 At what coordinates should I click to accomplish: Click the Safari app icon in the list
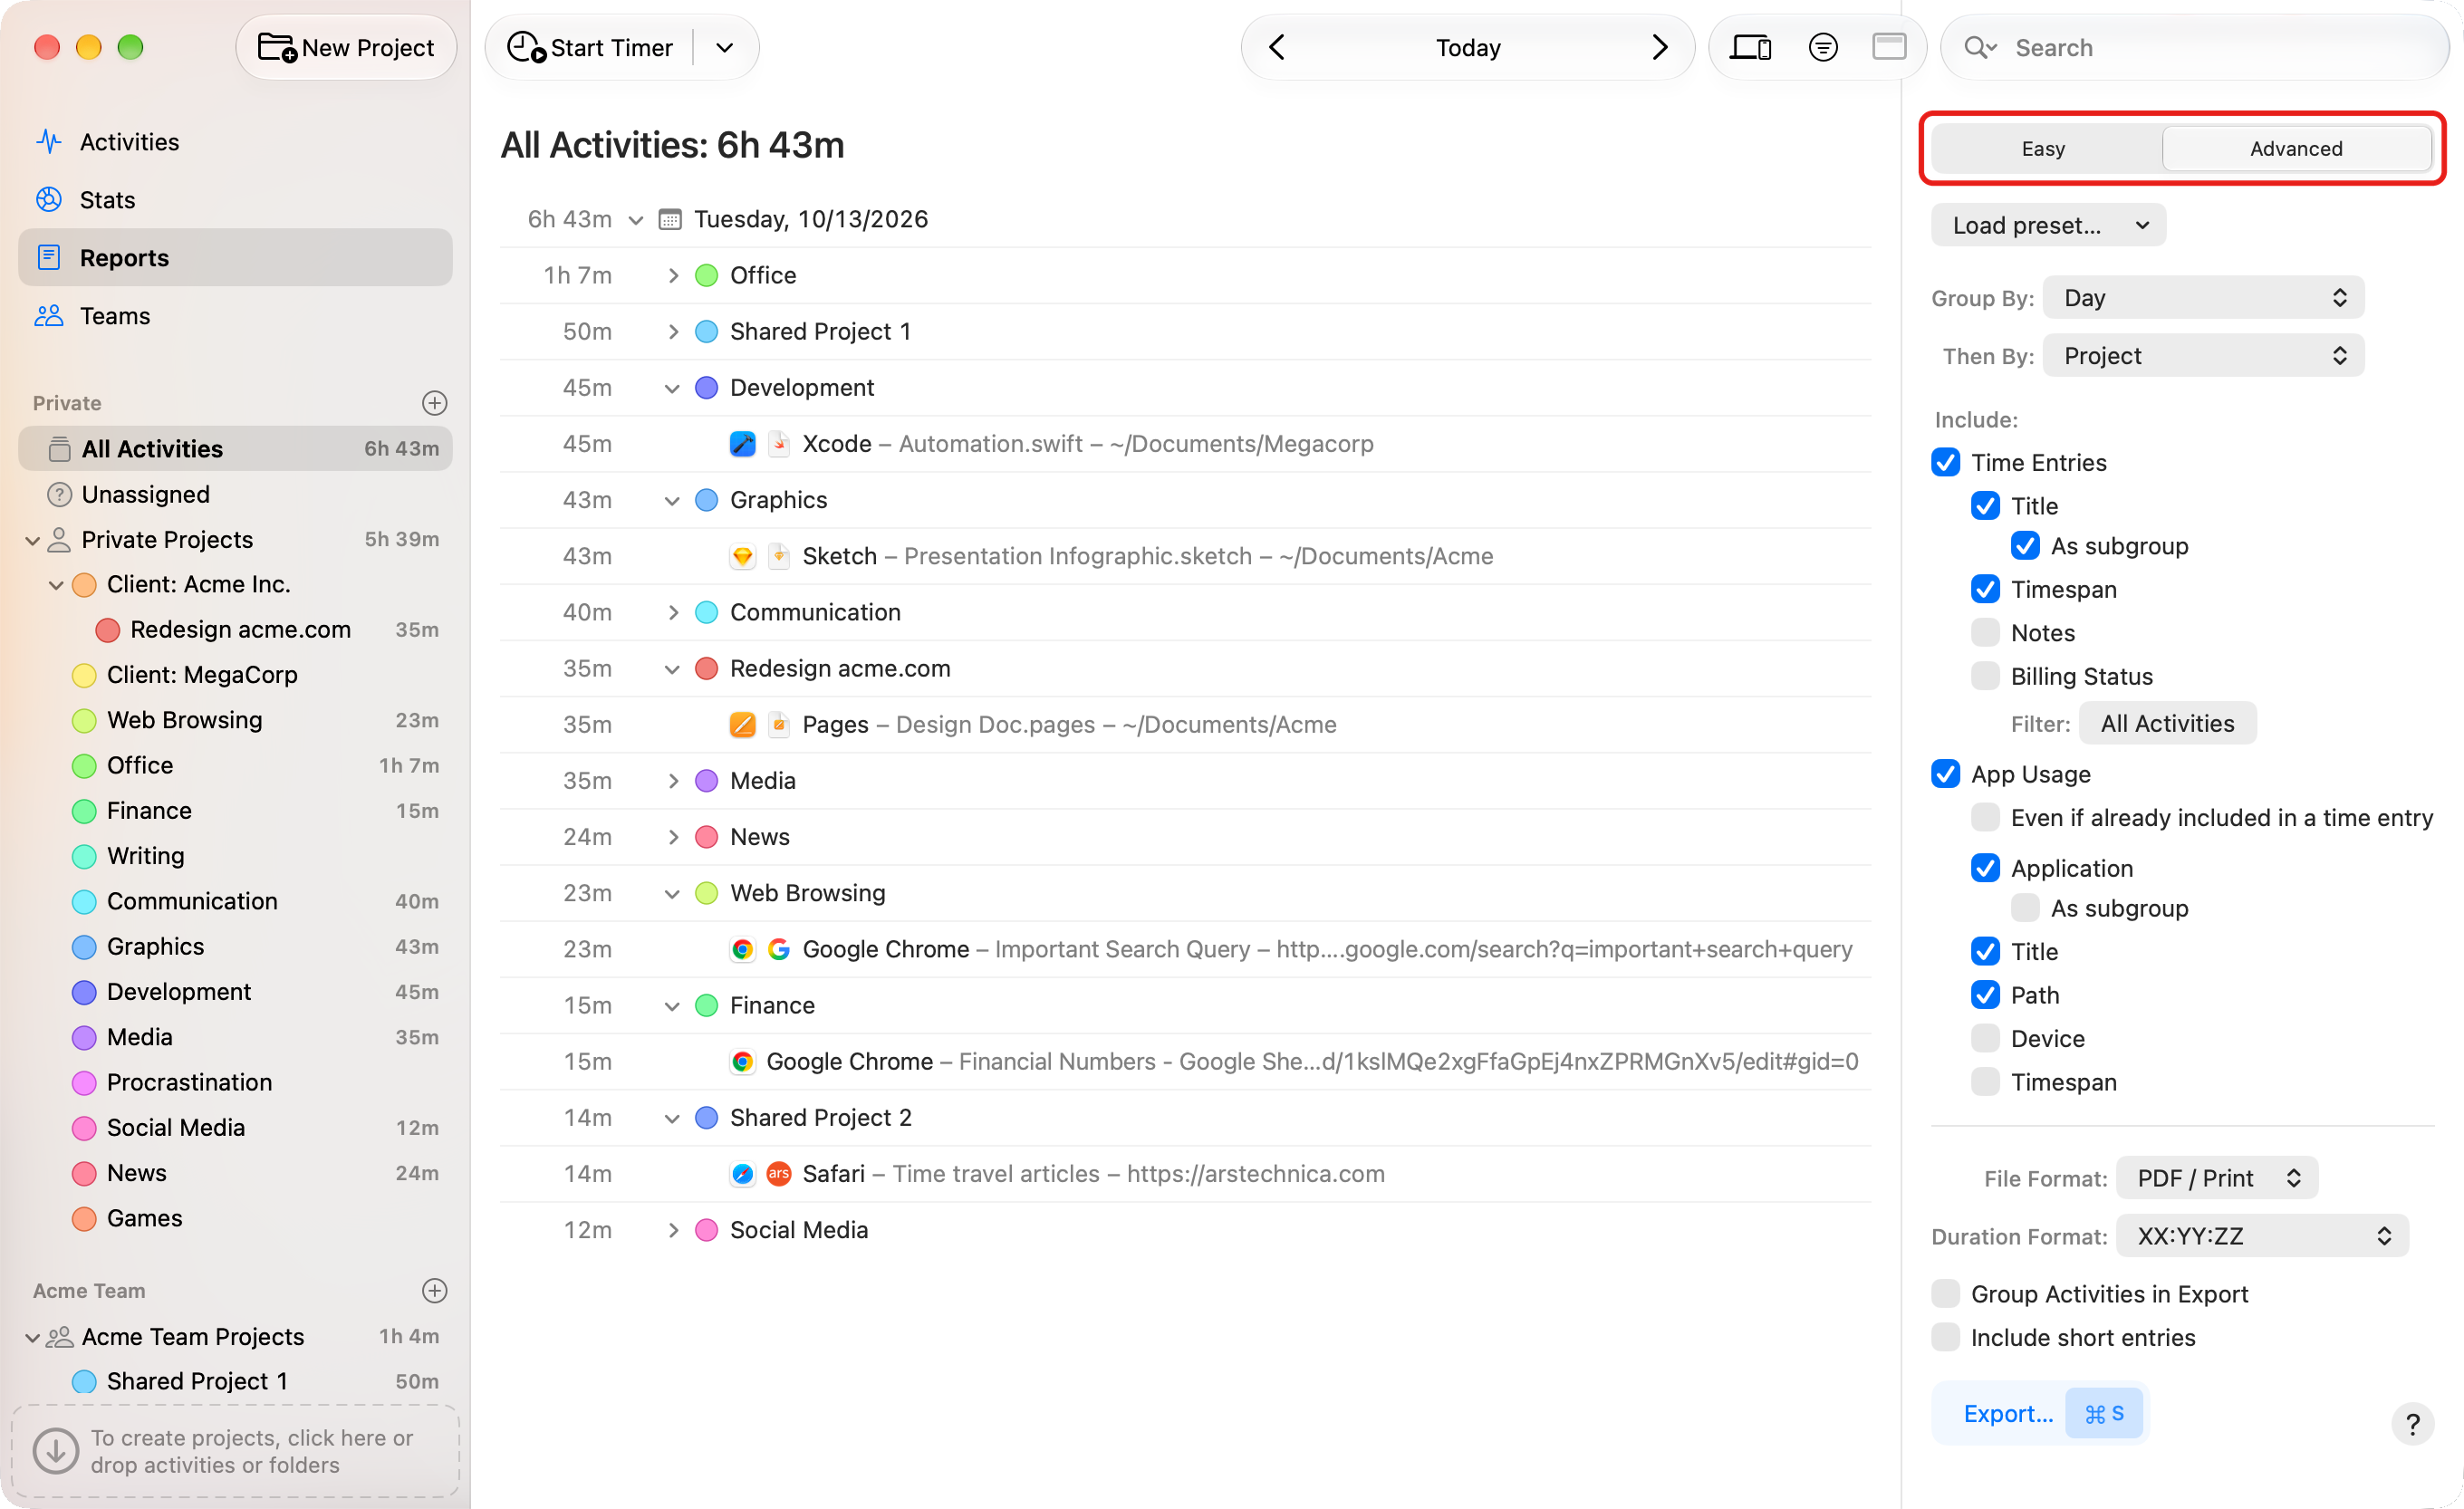742,1173
